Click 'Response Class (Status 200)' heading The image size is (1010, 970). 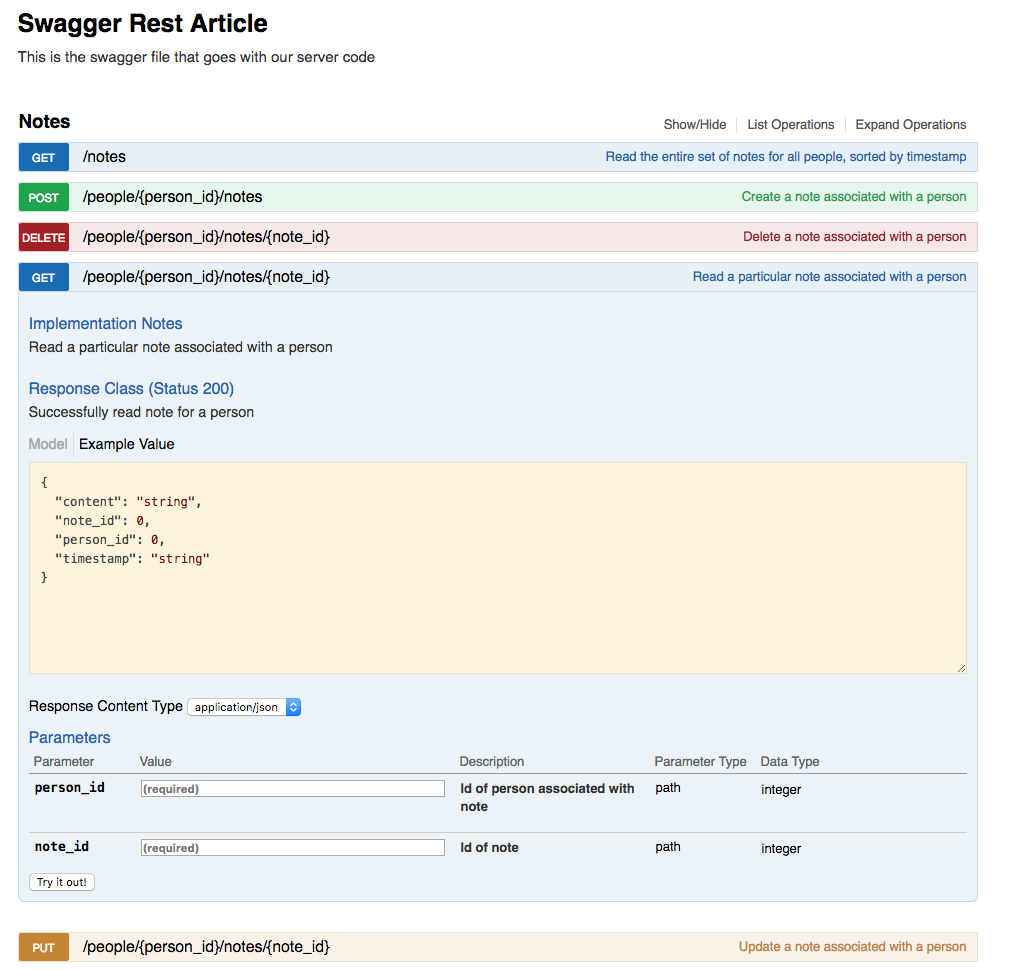pos(131,389)
